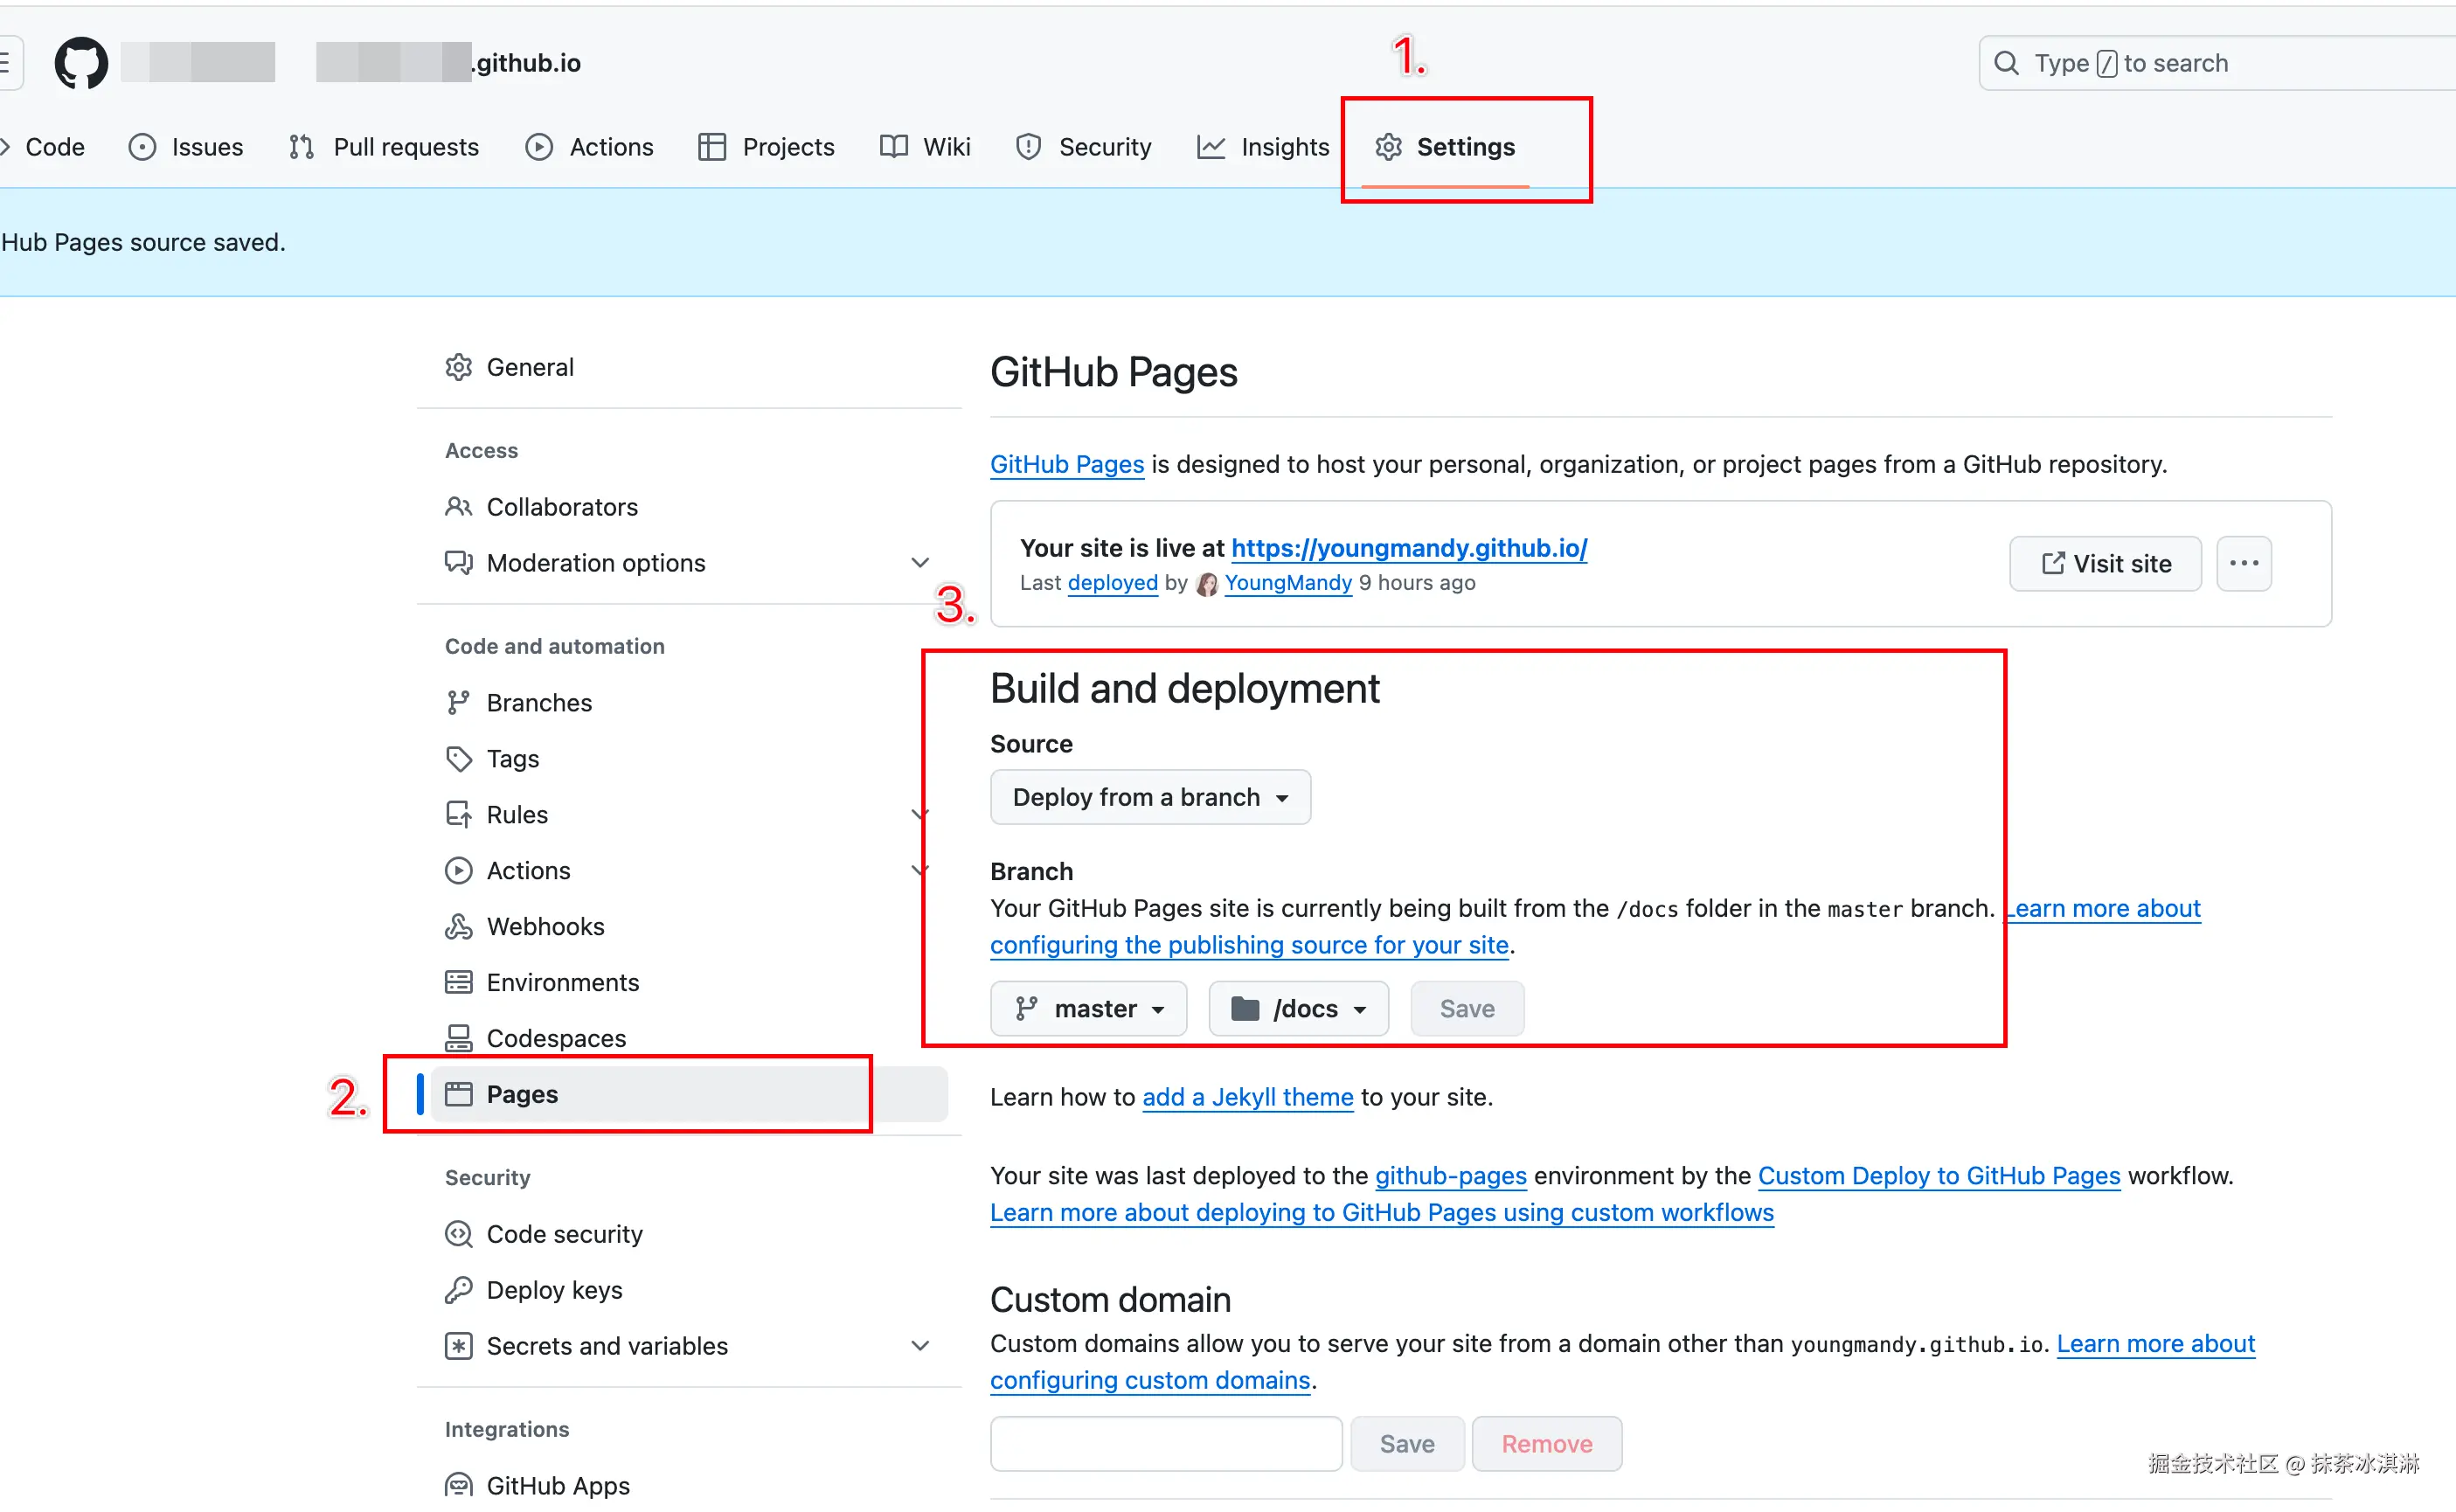Switch to the Insights tab
Viewport: 2456px width, 1512px height.
(1263, 147)
